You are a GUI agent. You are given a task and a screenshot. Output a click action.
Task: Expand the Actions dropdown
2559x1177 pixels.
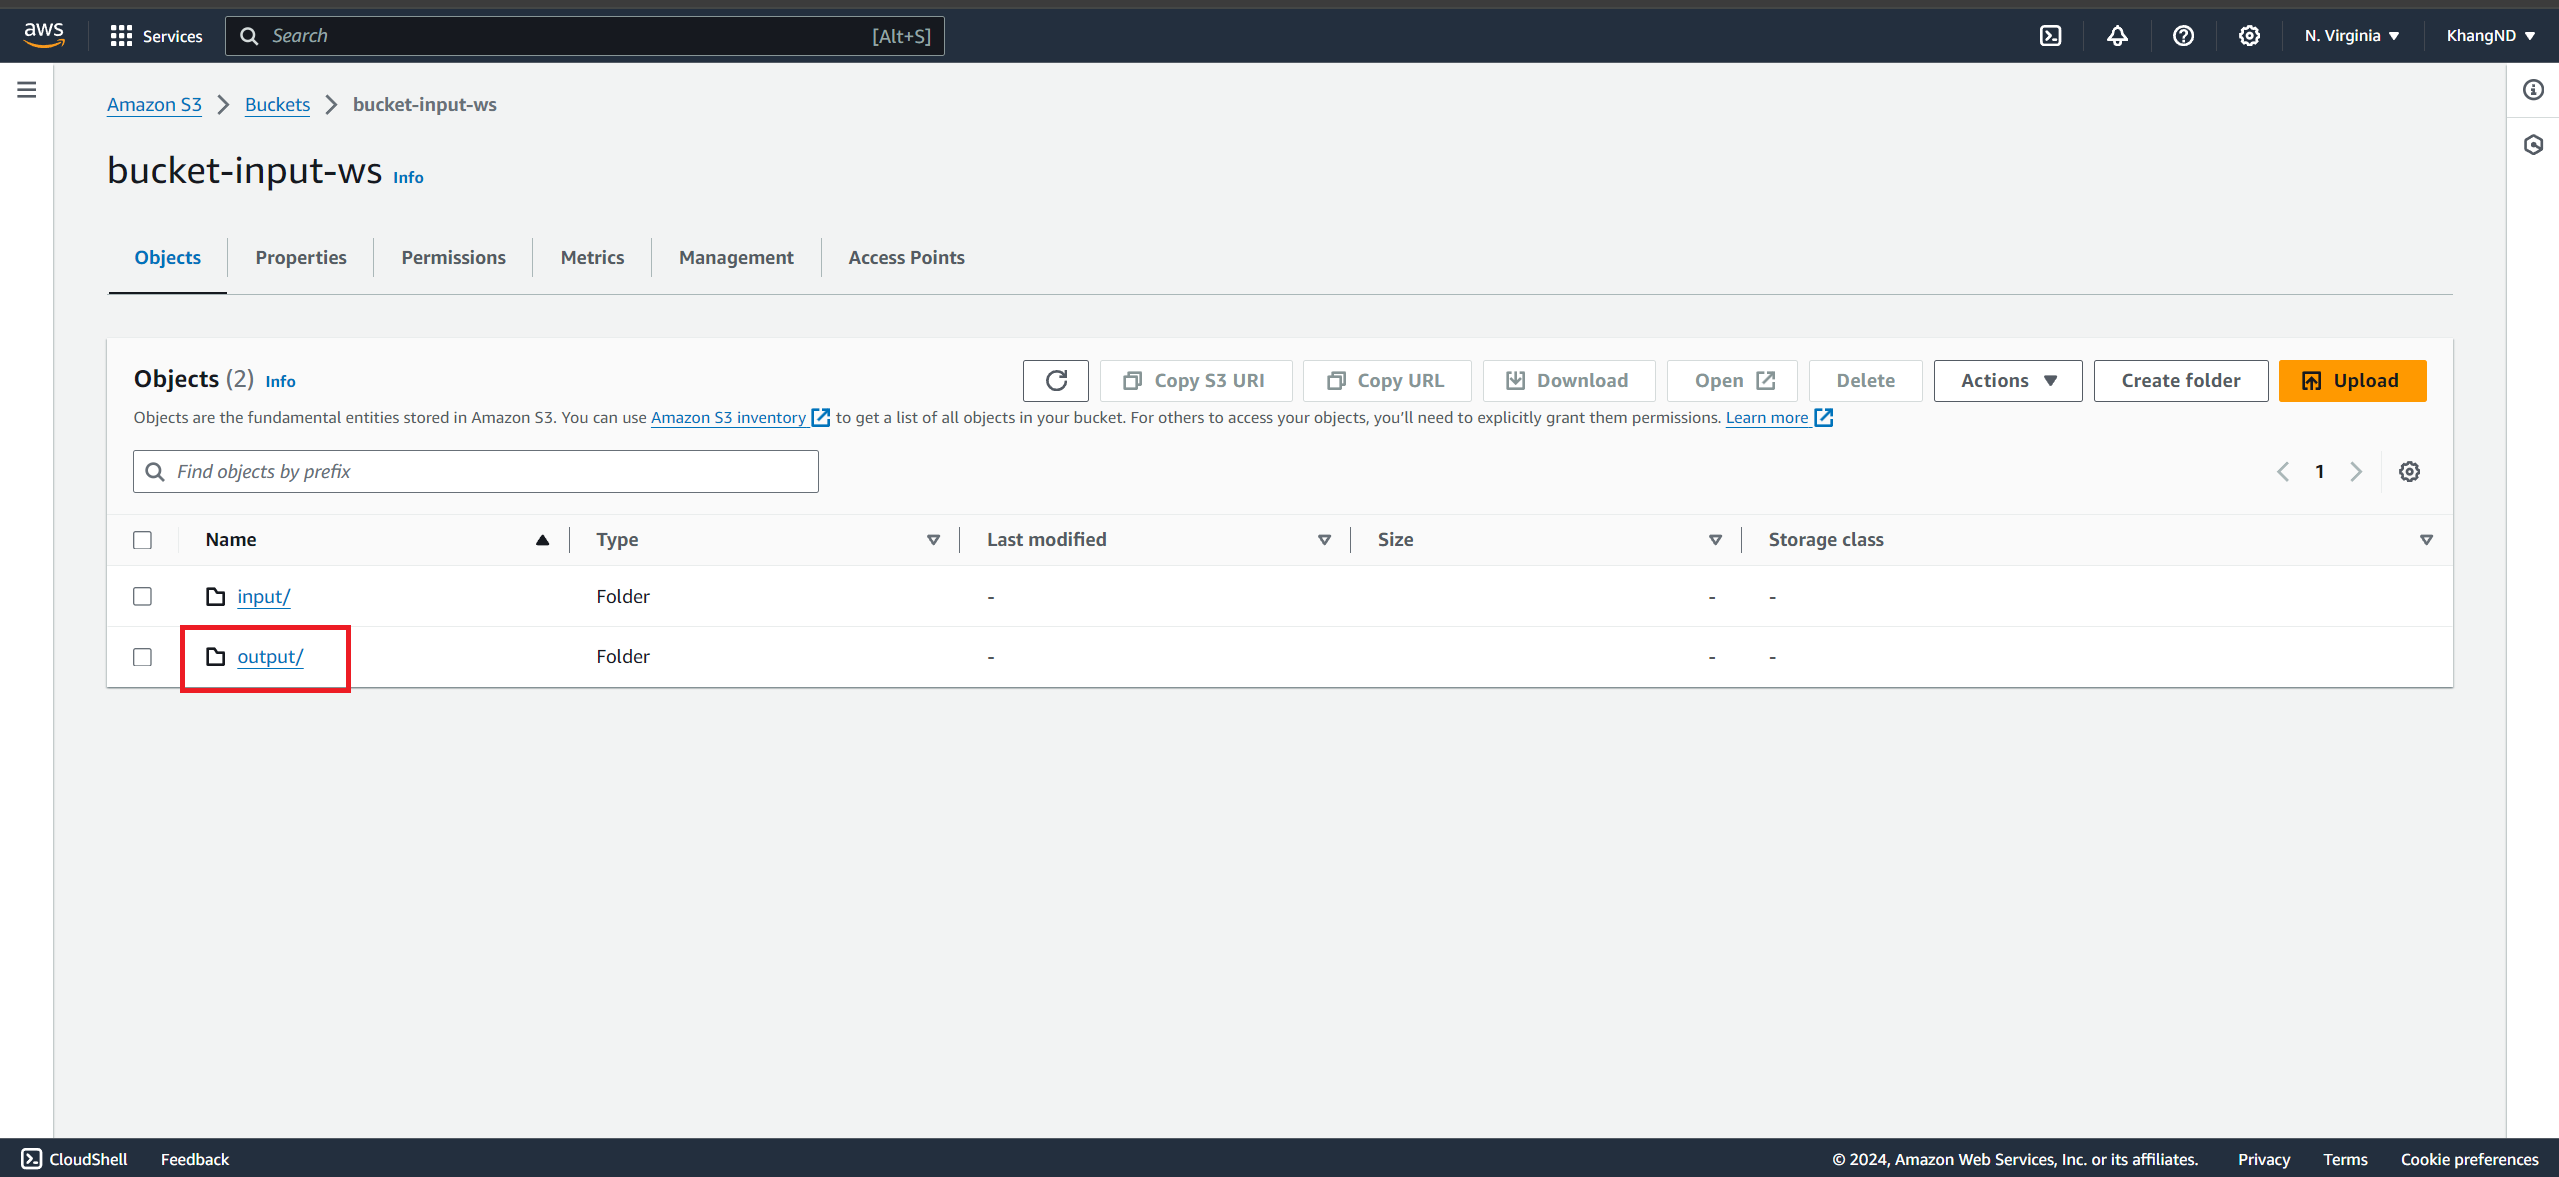click(2008, 381)
